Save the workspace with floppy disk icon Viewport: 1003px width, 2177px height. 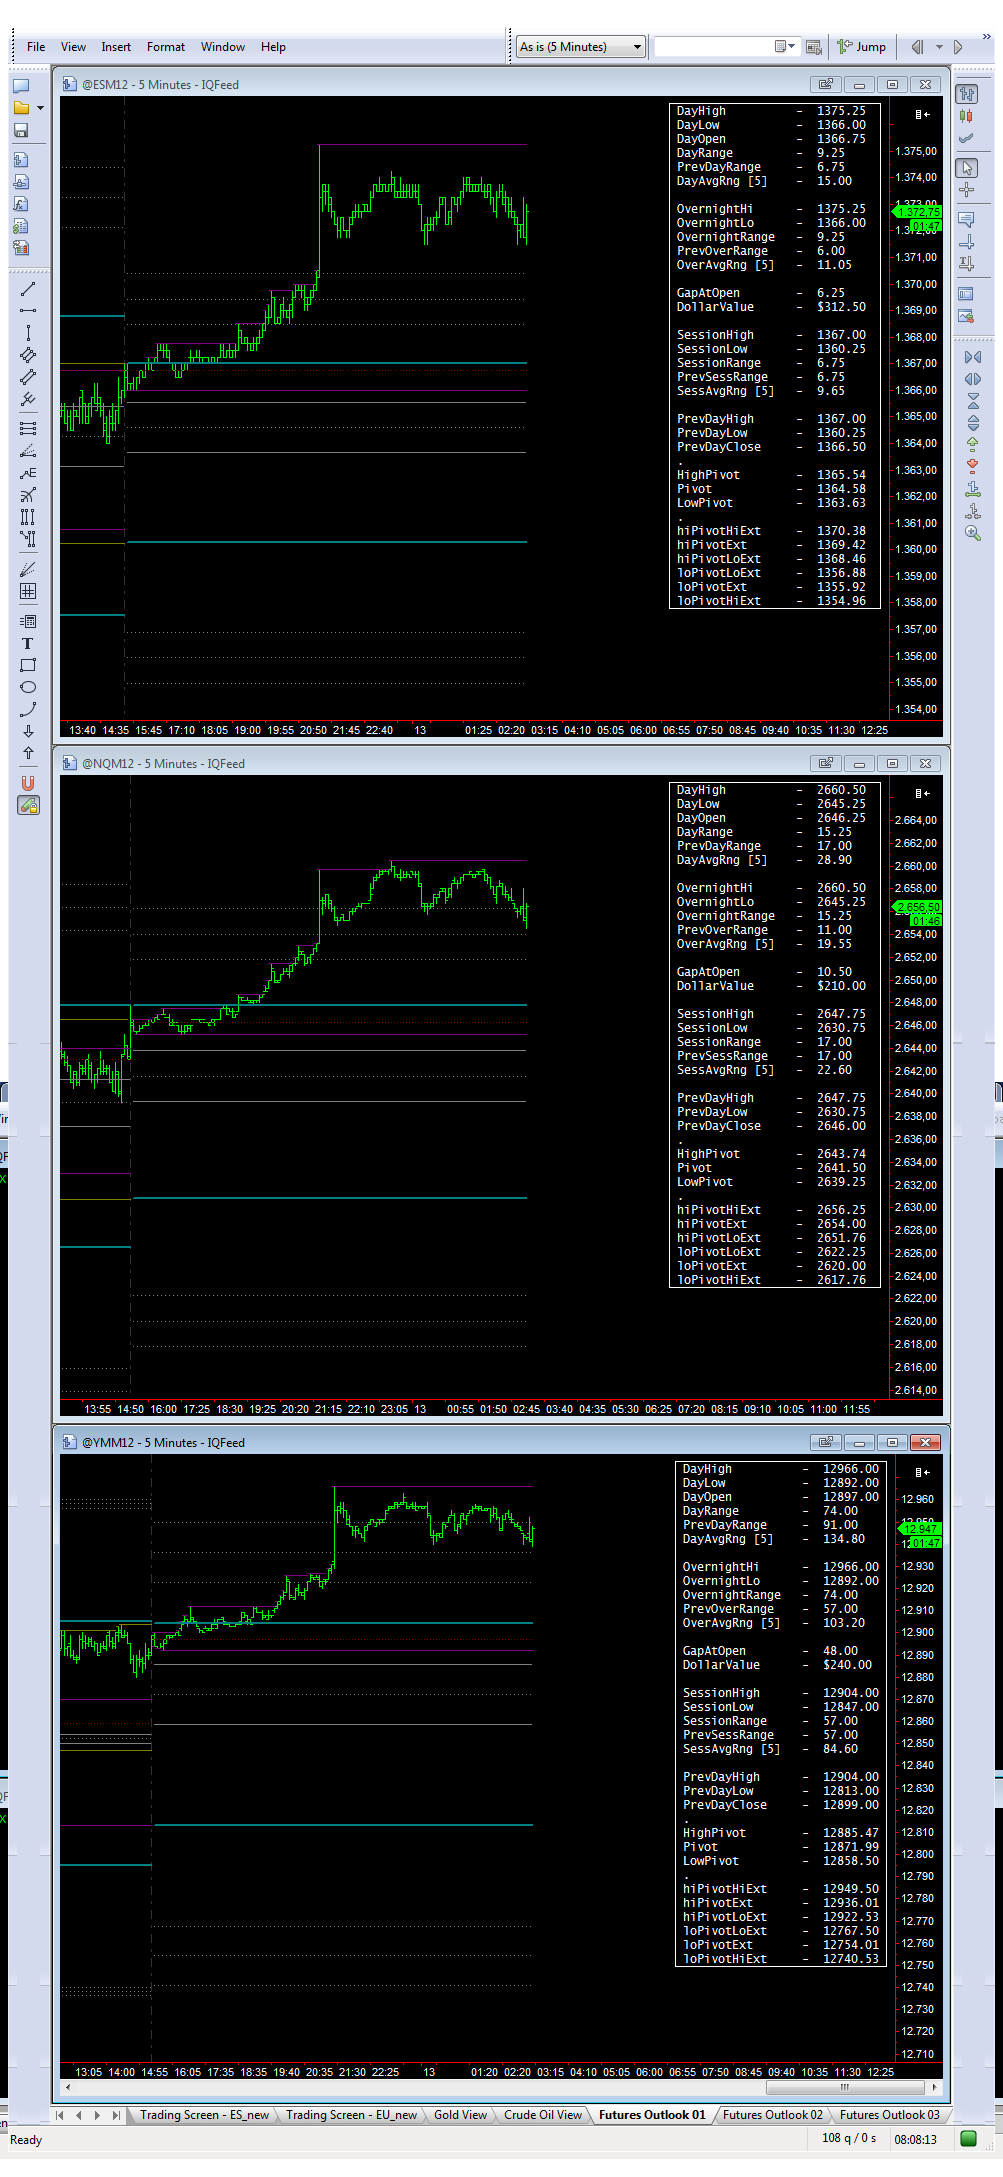[x=21, y=131]
